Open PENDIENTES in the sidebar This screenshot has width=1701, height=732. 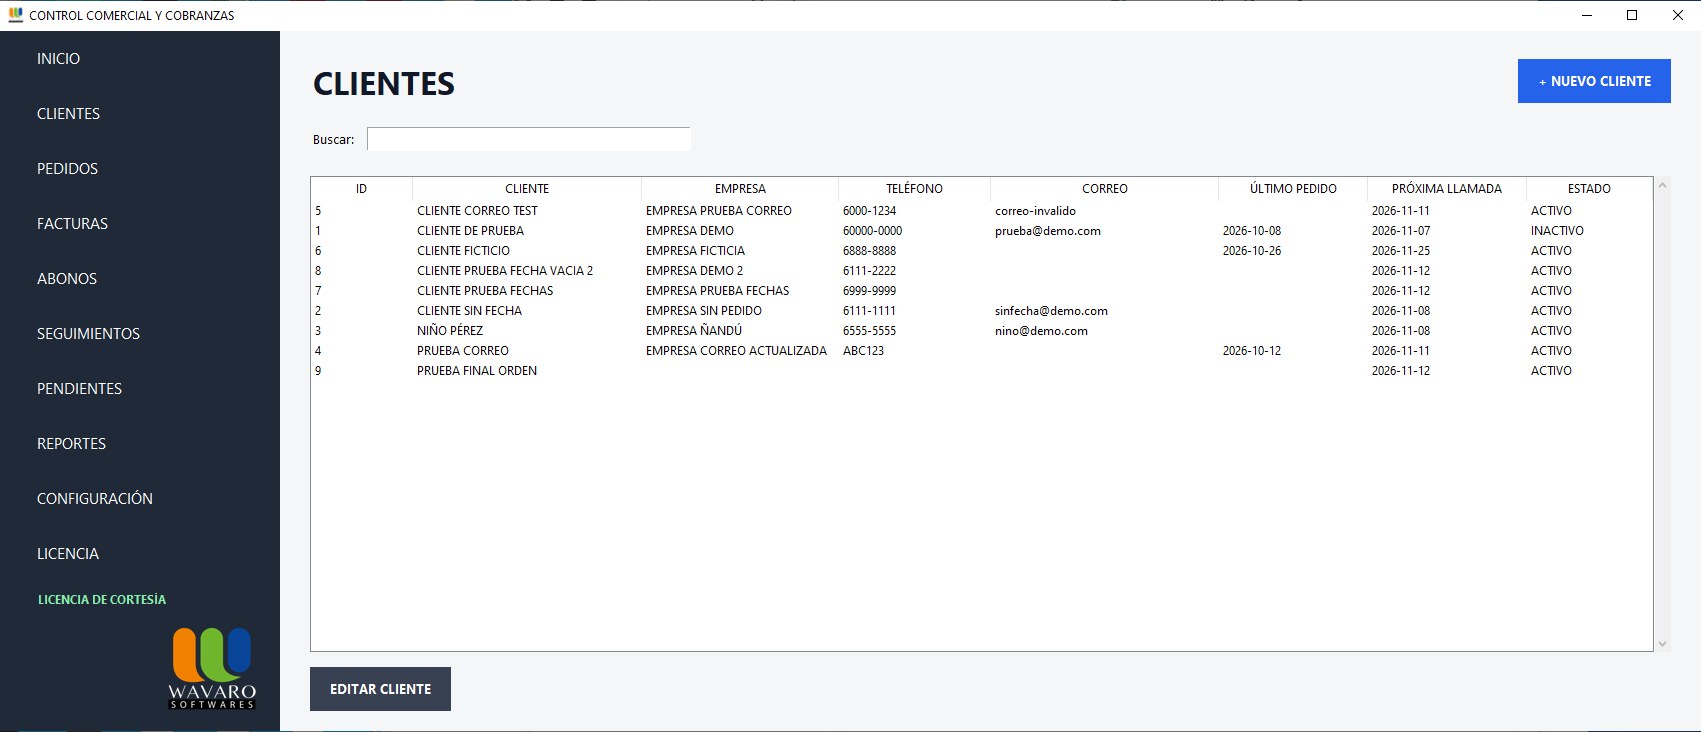[79, 389]
